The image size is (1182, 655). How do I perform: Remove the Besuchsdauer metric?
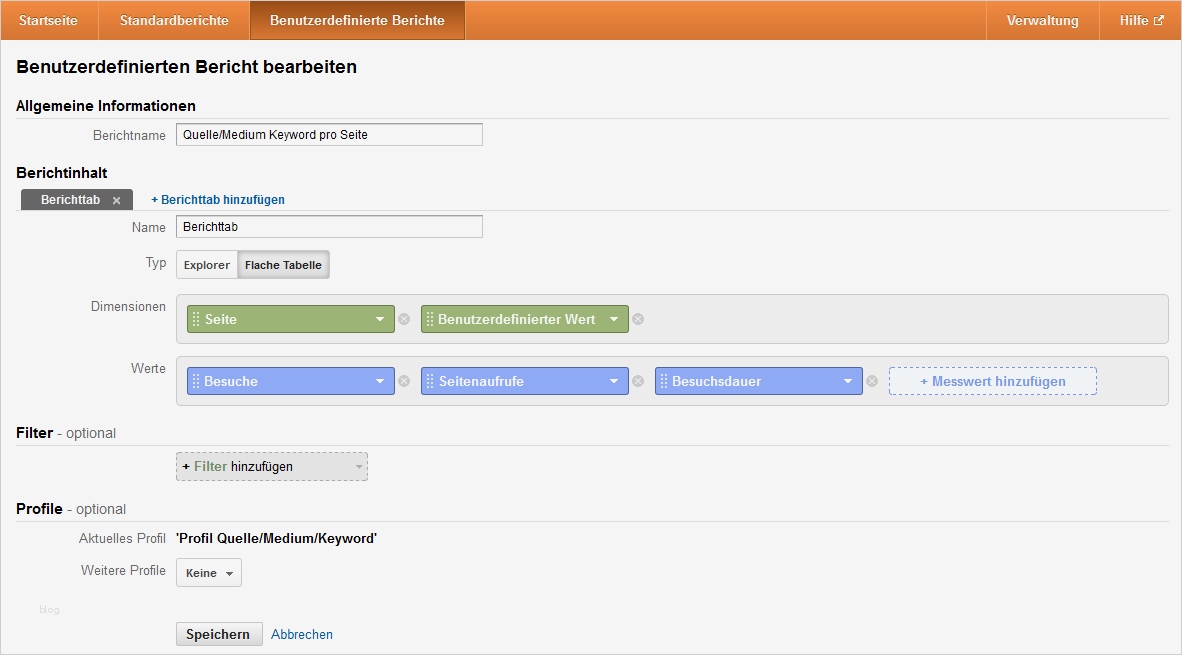[871, 381]
